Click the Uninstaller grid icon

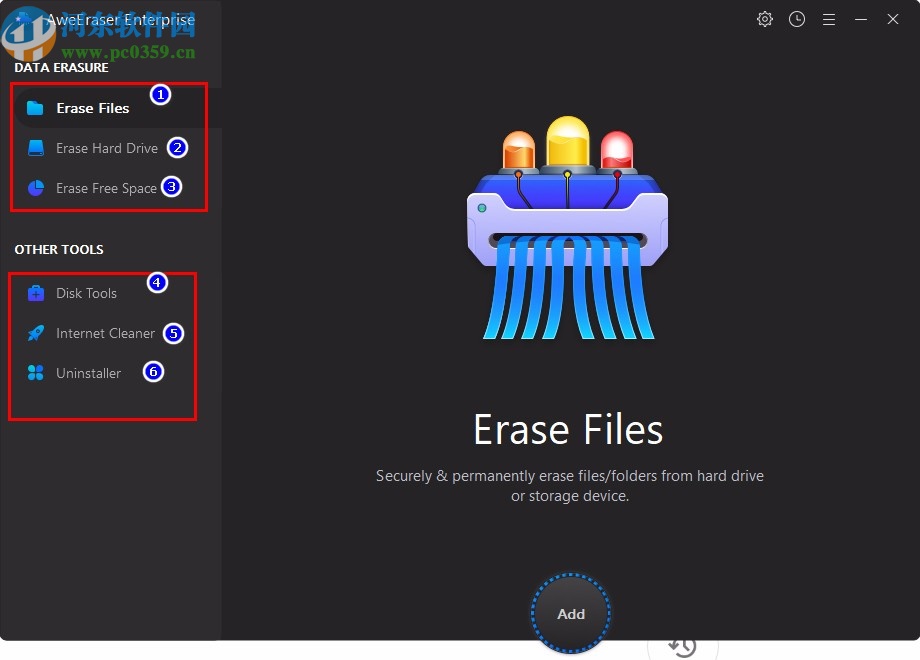pyautogui.click(x=34, y=372)
